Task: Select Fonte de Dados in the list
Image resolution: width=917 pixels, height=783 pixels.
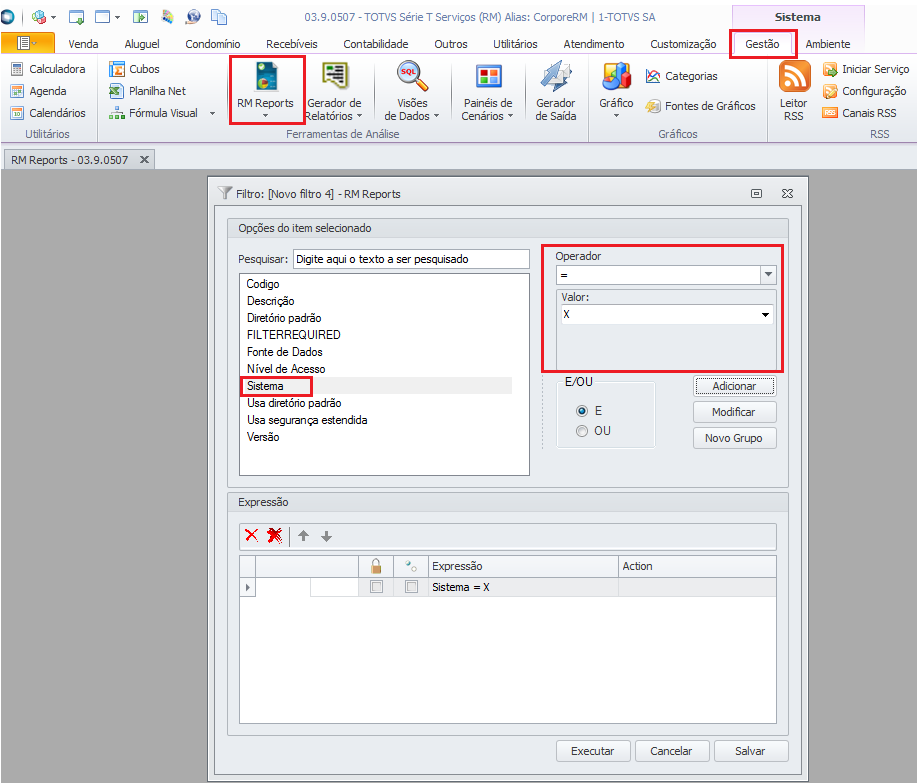Action: coord(284,351)
